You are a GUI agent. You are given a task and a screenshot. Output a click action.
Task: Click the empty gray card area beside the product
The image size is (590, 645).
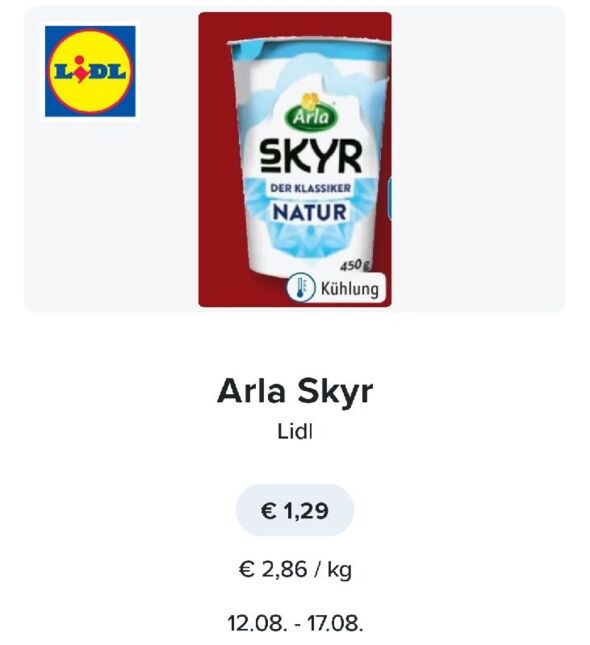[x=477, y=160]
